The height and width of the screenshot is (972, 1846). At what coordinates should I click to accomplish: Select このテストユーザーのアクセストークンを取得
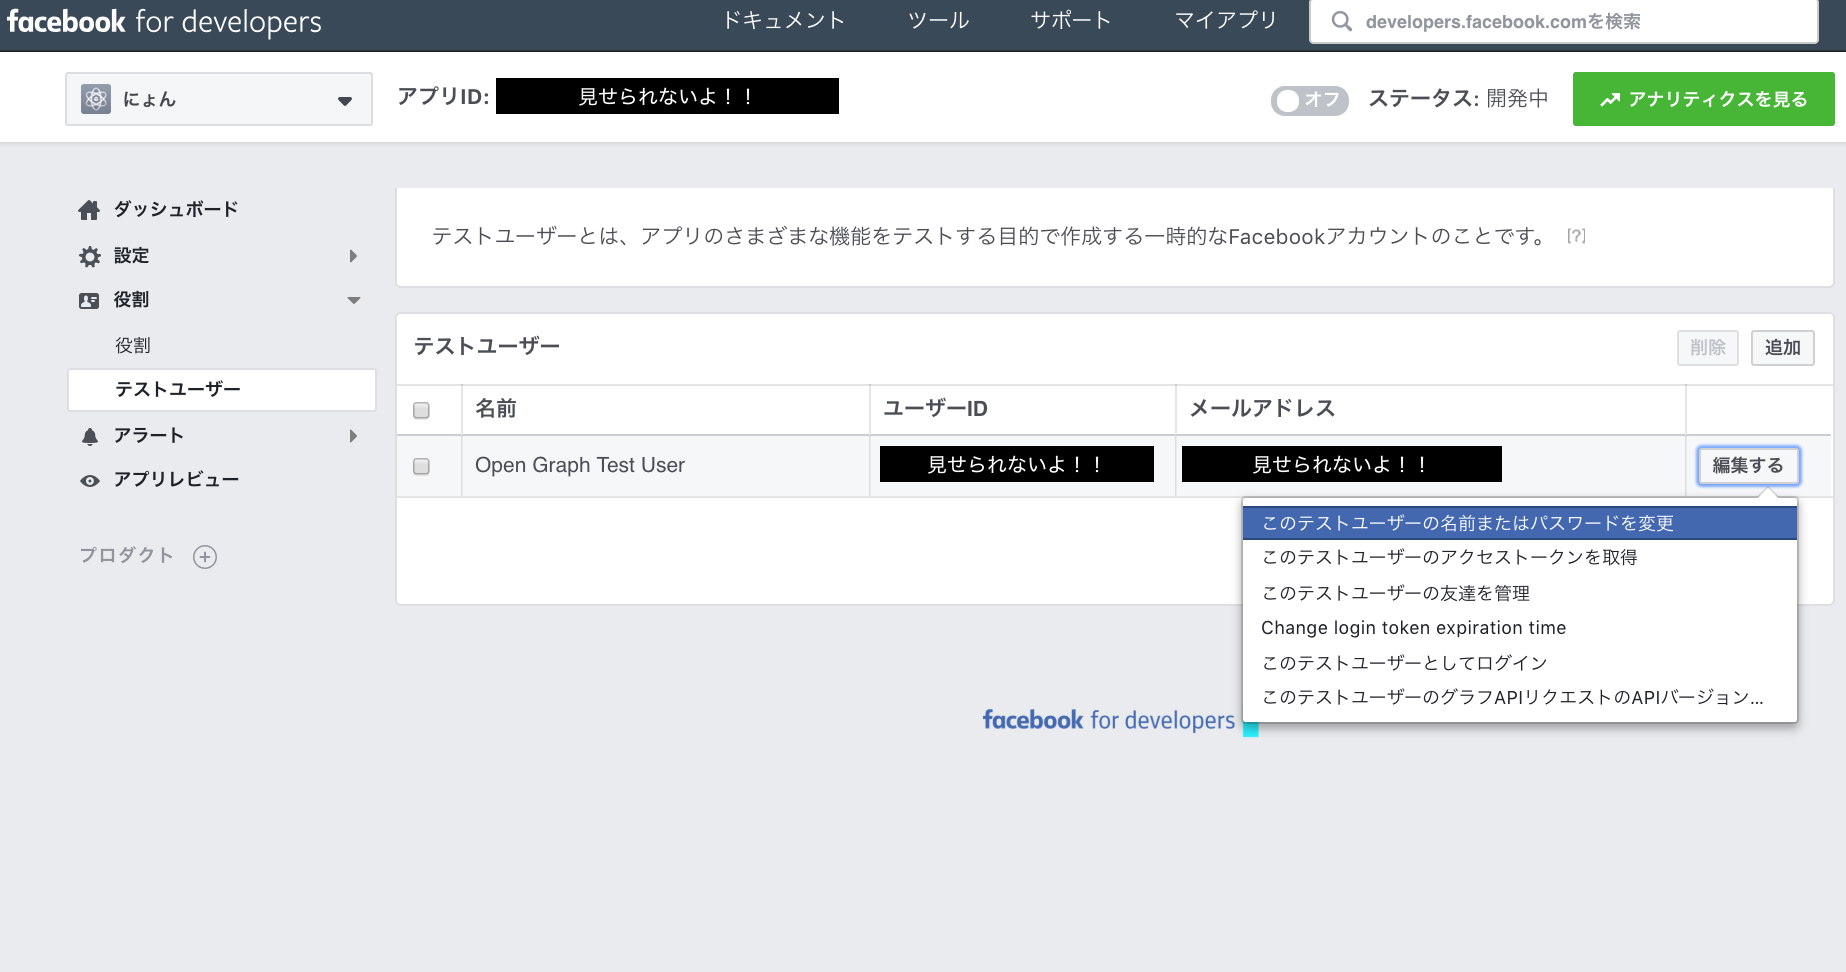click(1519, 557)
